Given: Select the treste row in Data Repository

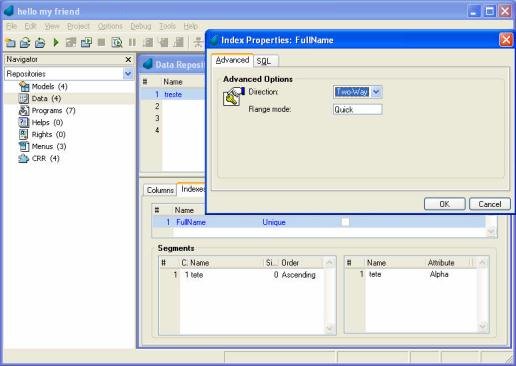Looking at the screenshot, I should point(173,94).
